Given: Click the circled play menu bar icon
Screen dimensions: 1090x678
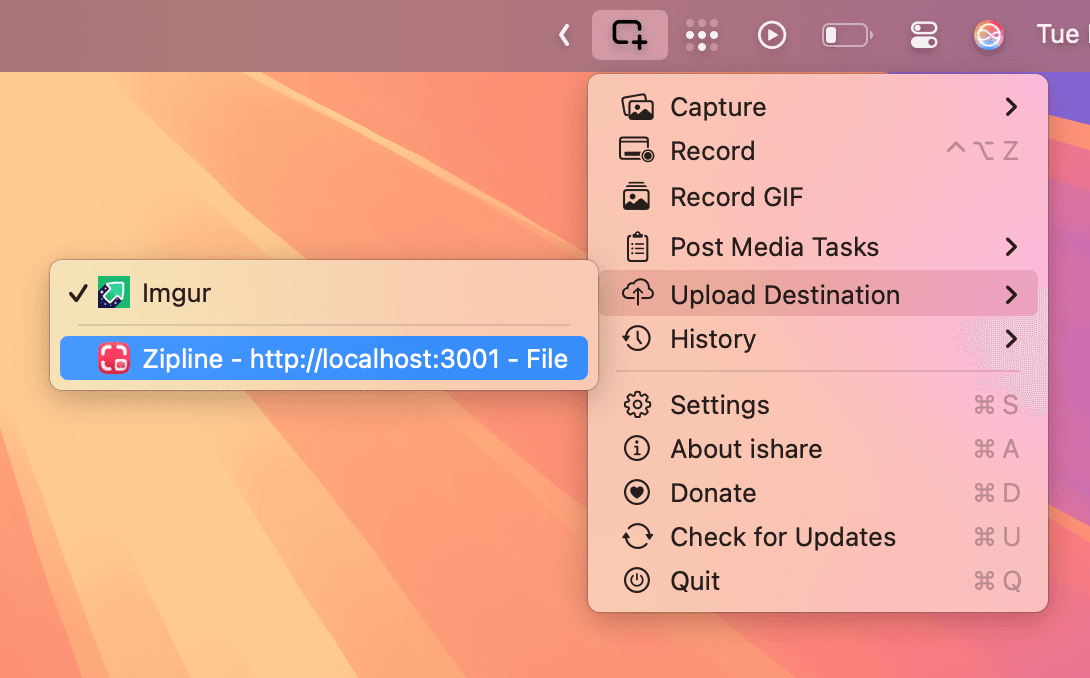Looking at the screenshot, I should tap(772, 35).
